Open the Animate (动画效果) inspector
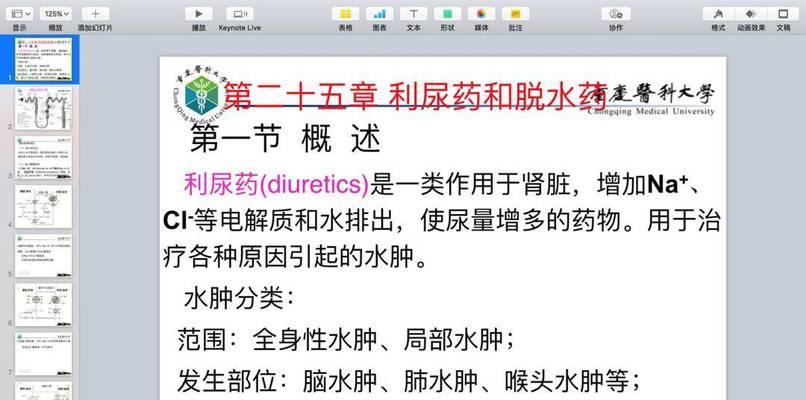806x400 pixels. pyautogui.click(x=751, y=14)
